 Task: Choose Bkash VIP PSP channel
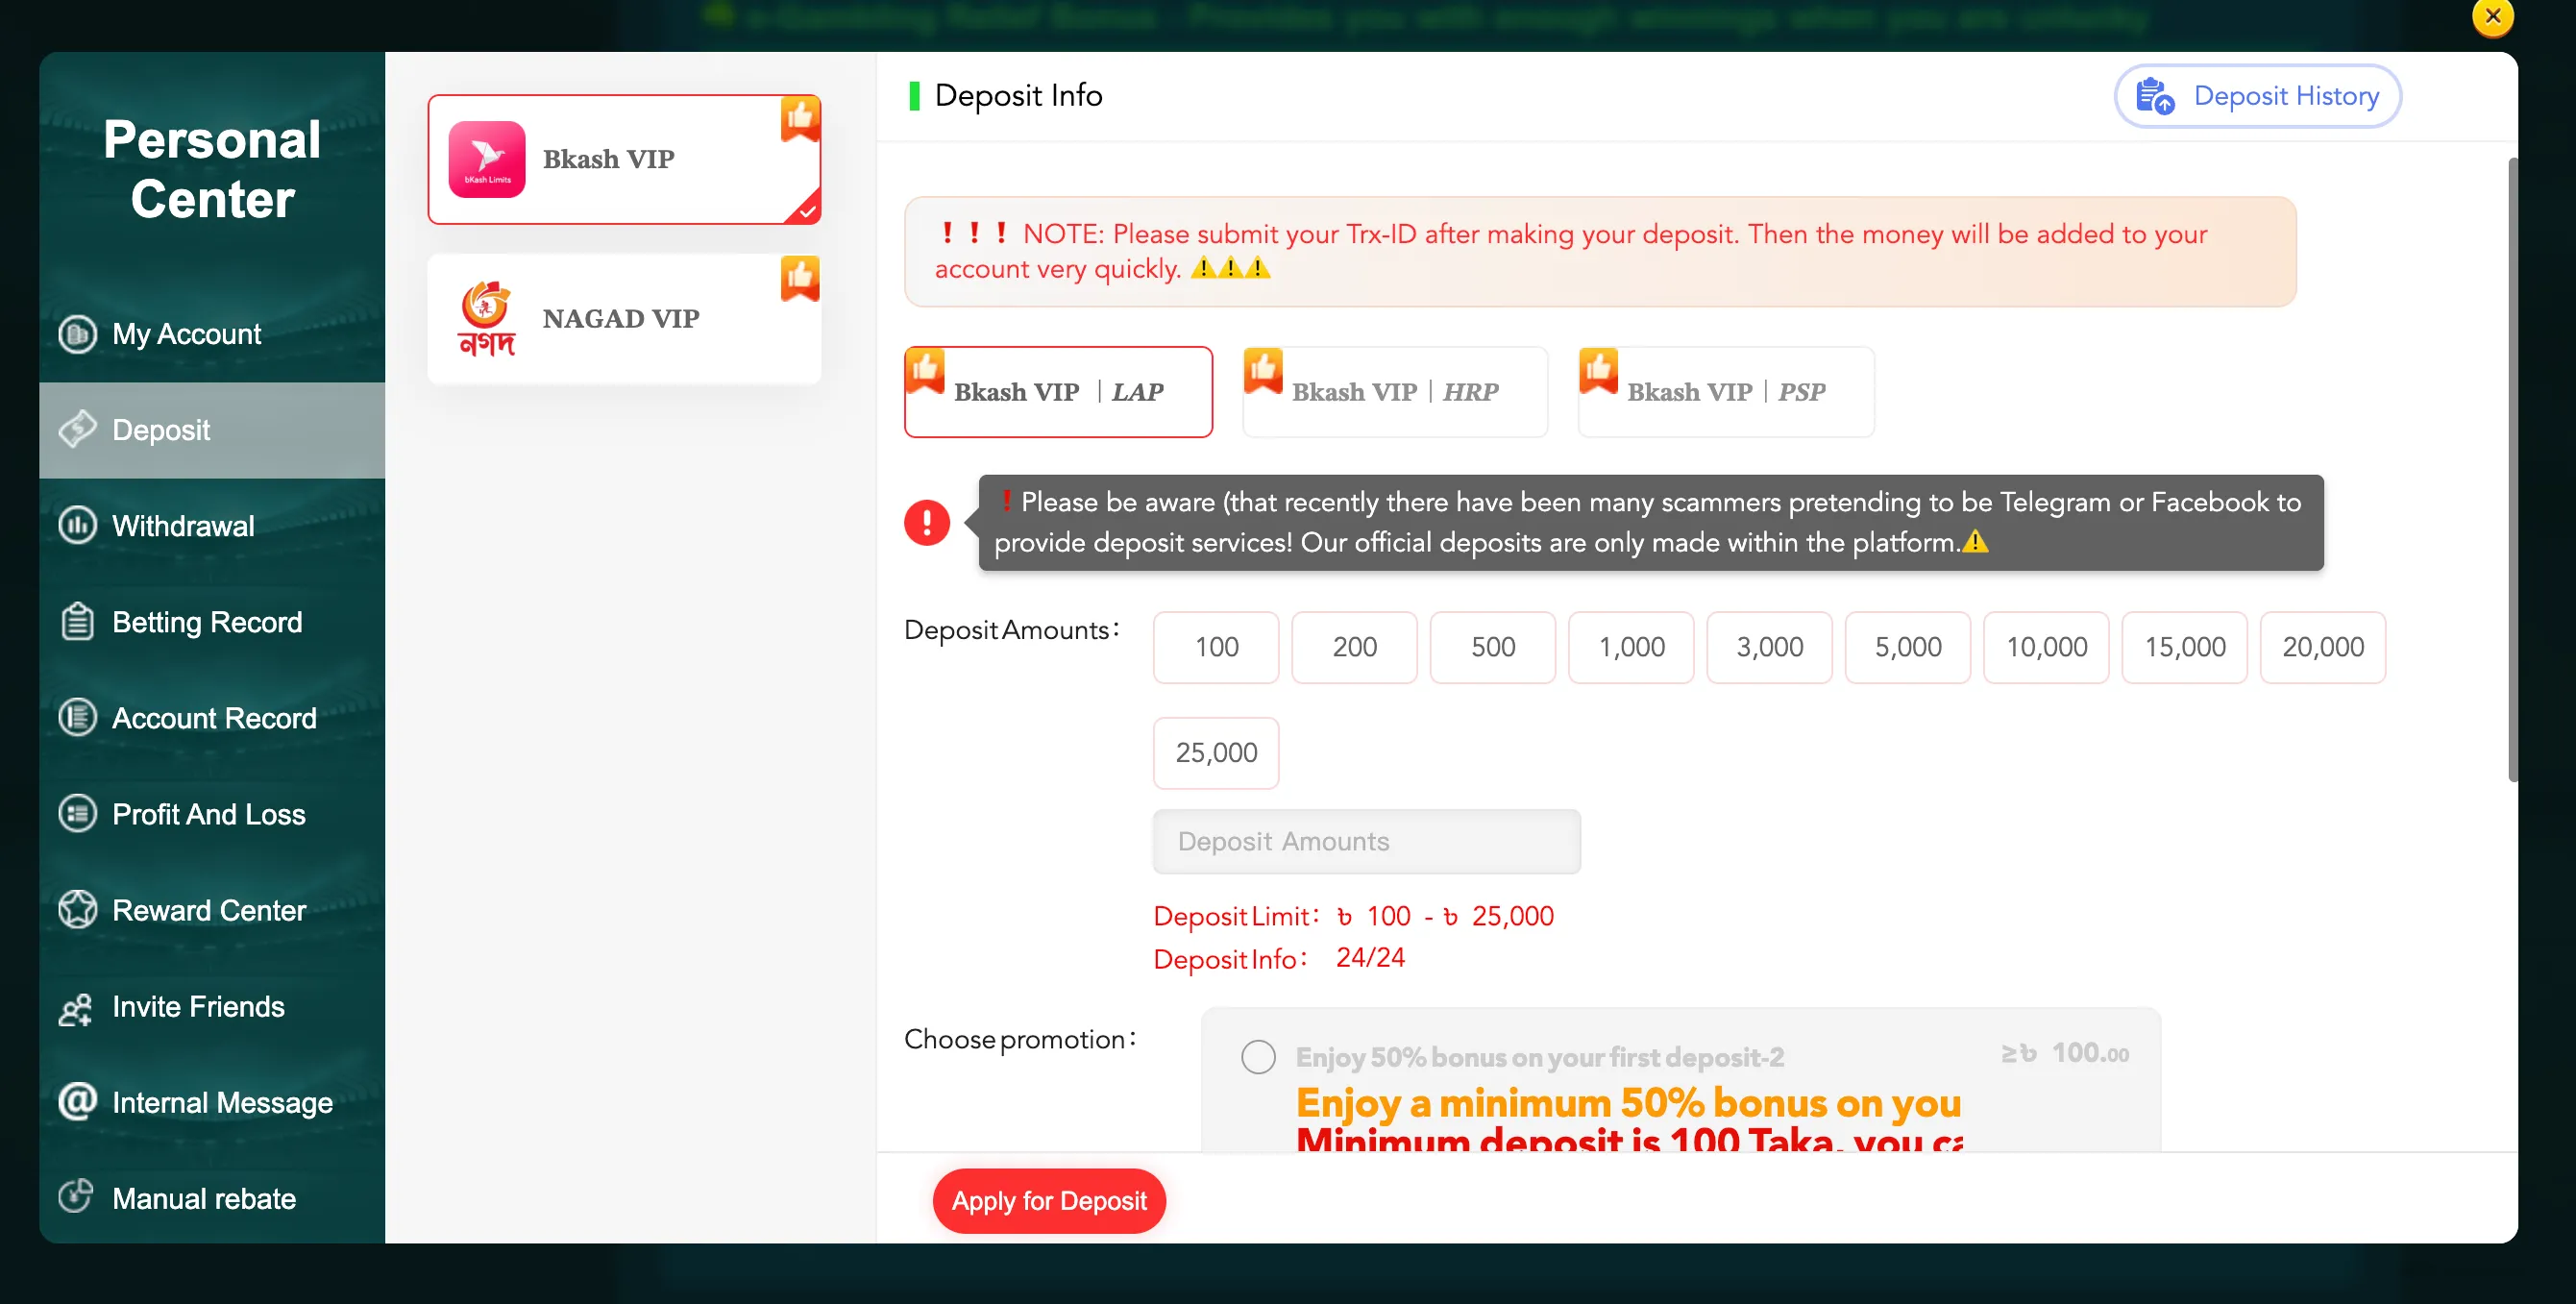tap(1726, 392)
